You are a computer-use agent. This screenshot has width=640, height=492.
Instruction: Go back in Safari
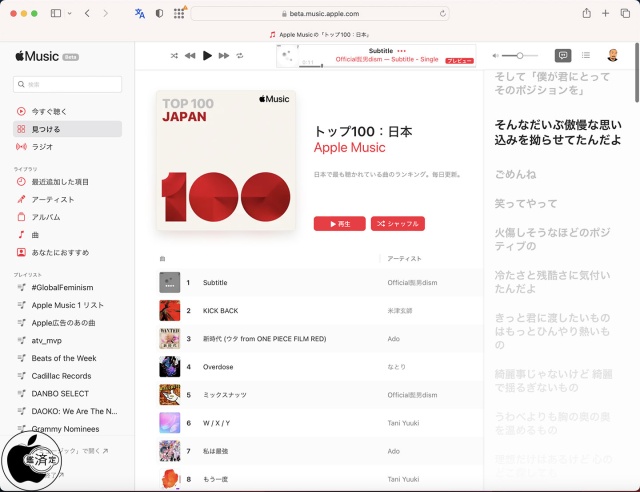87,13
